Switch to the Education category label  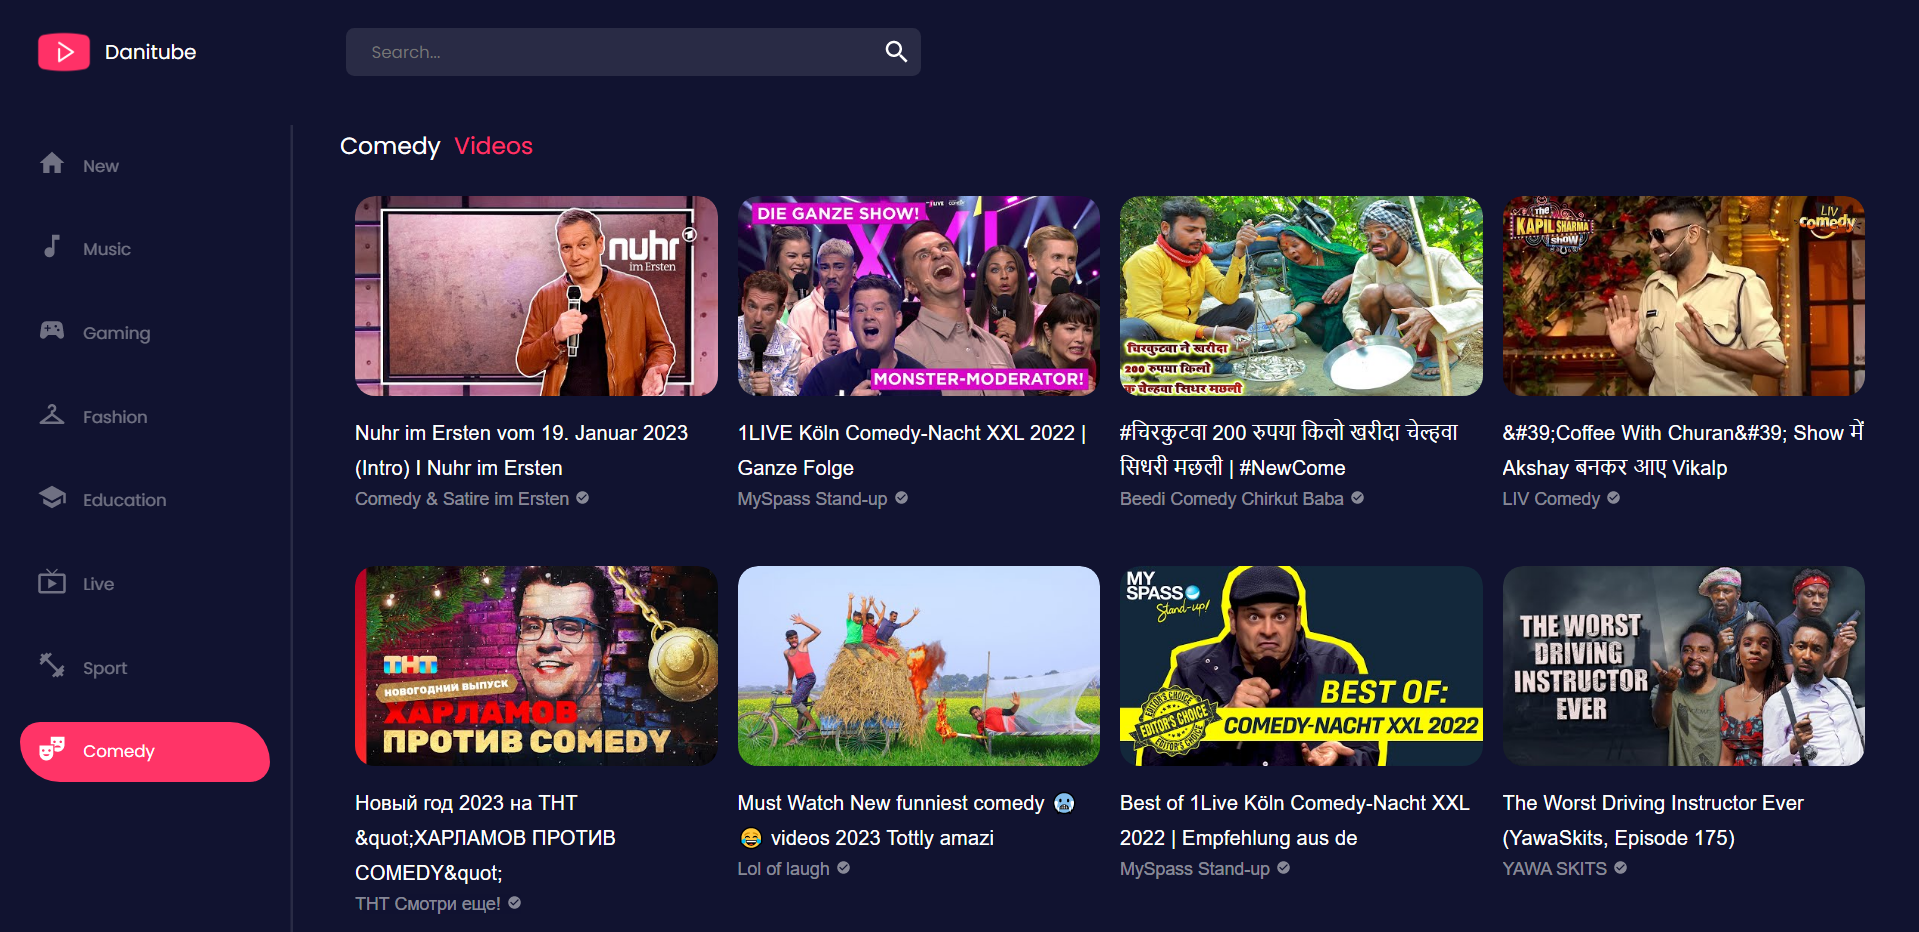[125, 500]
